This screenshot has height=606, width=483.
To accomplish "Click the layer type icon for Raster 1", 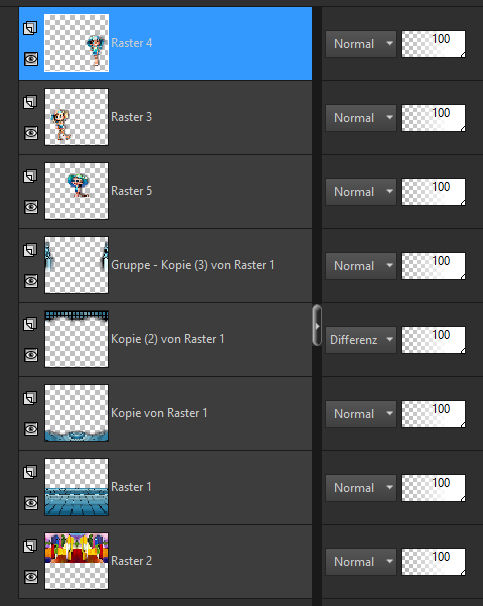I will (x=30, y=472).
